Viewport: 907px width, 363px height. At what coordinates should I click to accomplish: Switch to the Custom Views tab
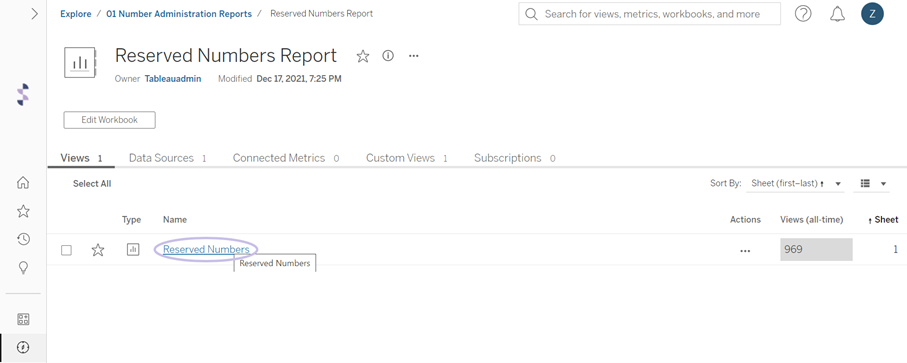pos(407,158)
